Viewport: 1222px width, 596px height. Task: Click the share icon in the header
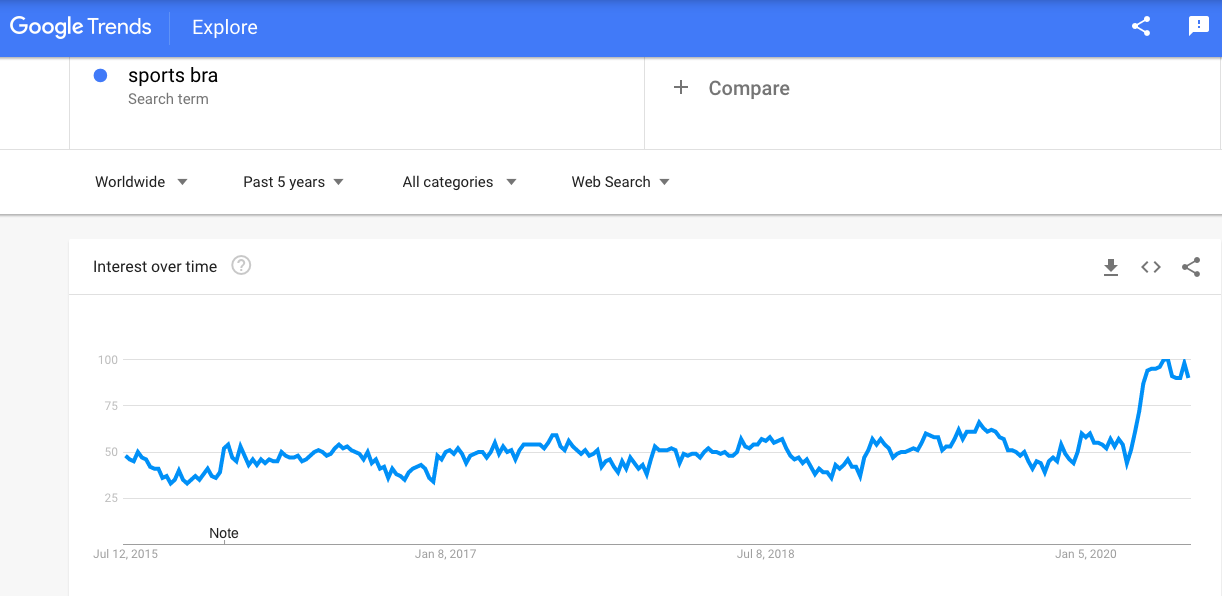[x=1141, y=27]
